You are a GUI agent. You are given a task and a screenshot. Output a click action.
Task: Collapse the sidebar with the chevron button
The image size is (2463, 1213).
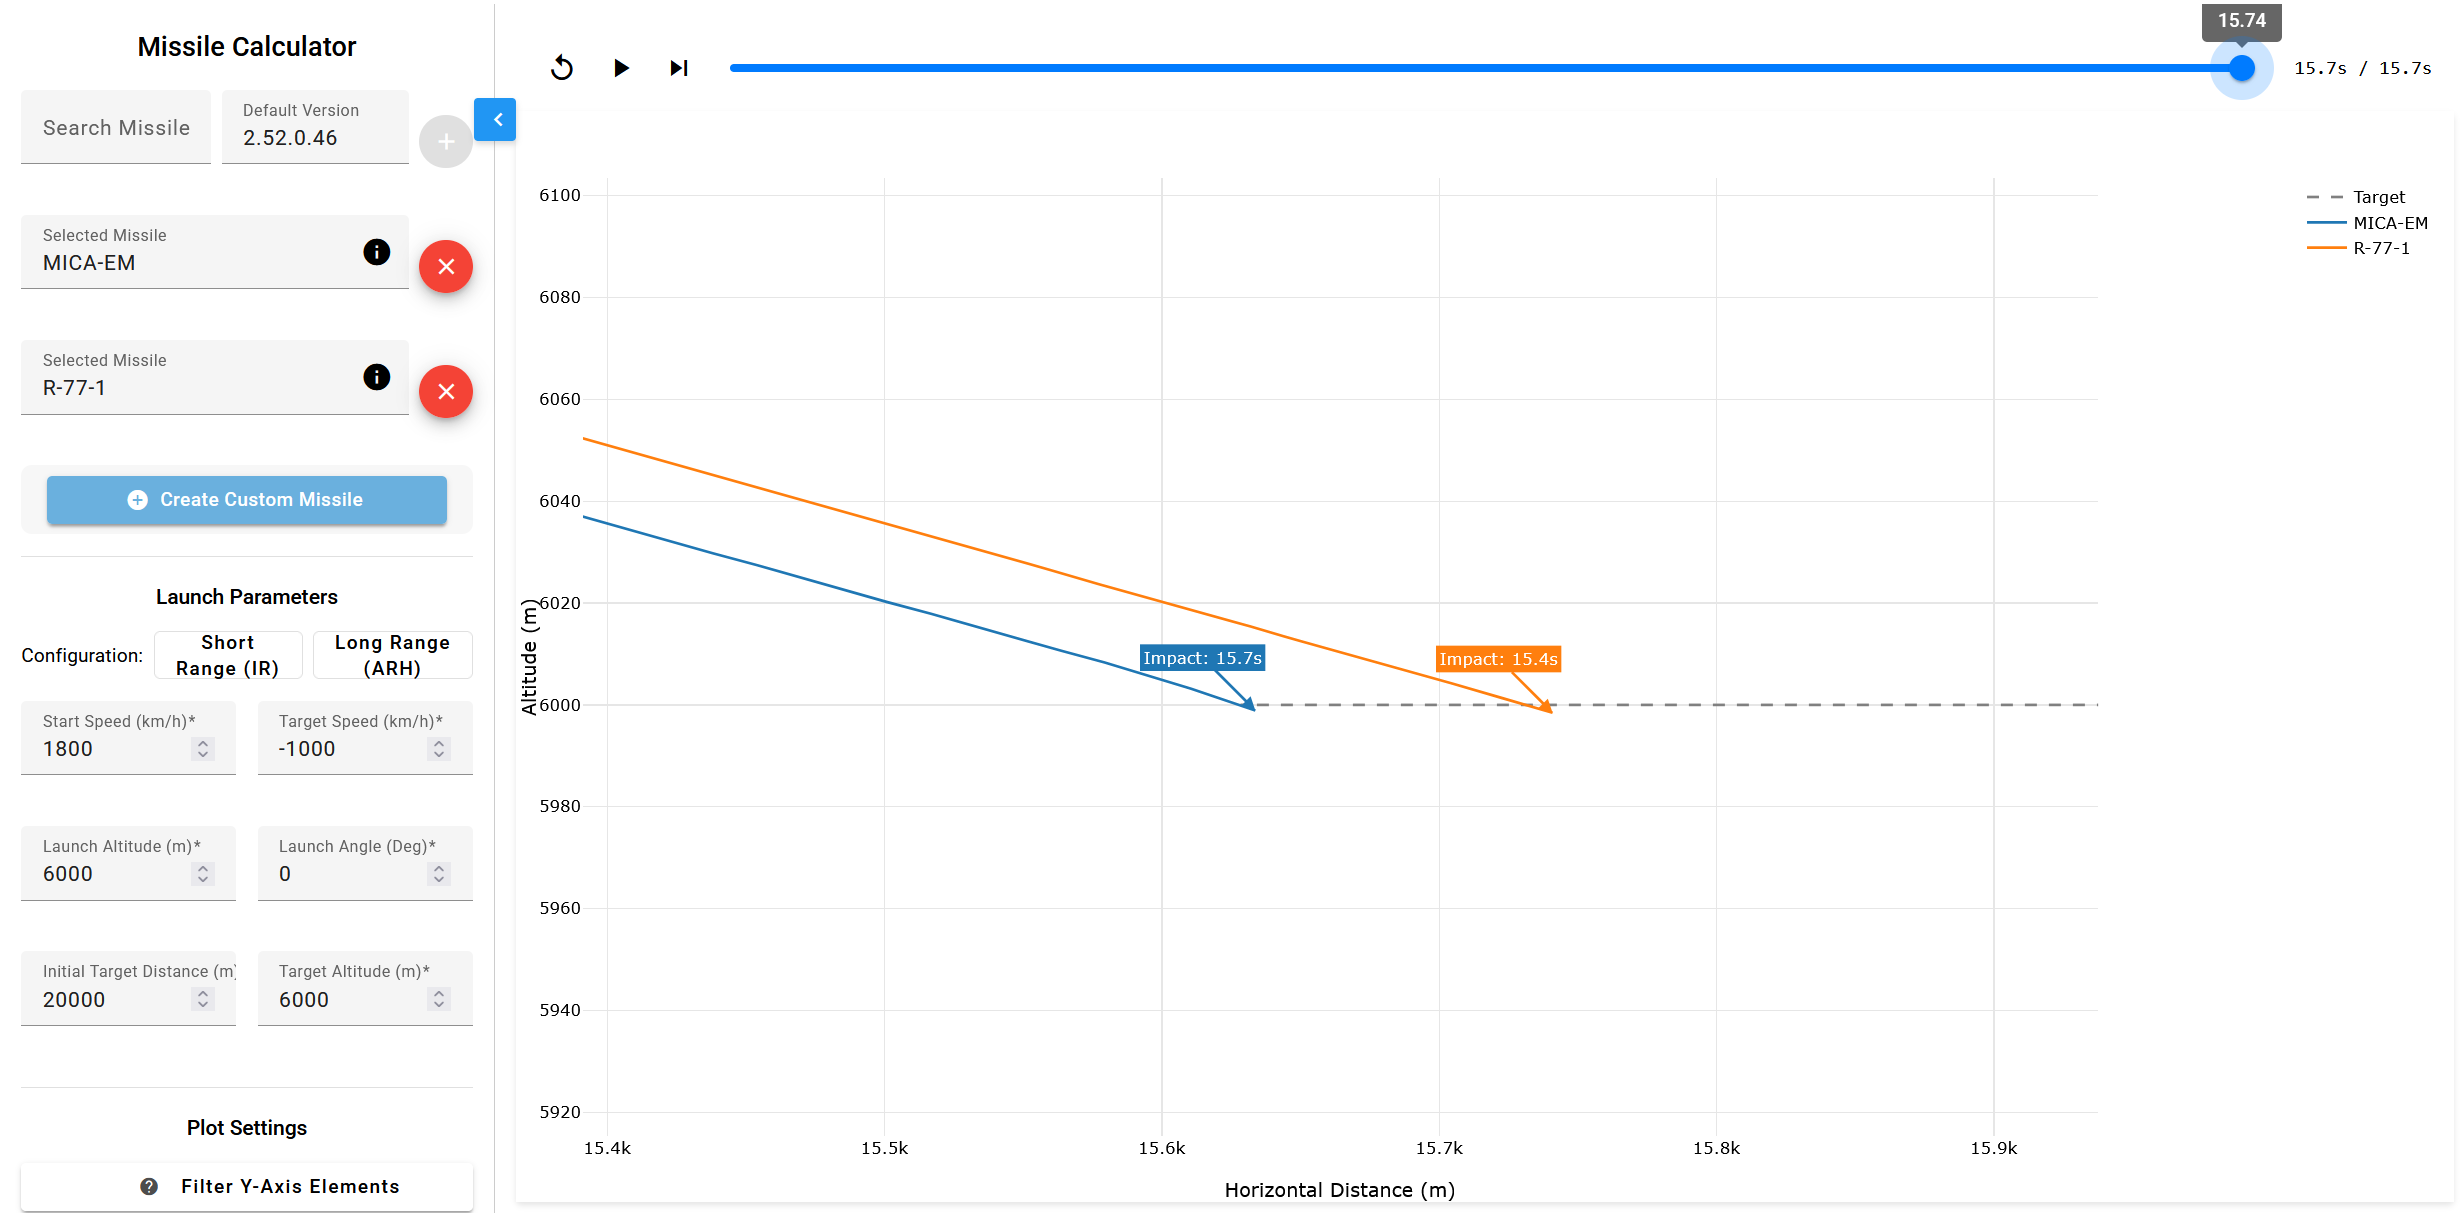(x=496, y=120)
